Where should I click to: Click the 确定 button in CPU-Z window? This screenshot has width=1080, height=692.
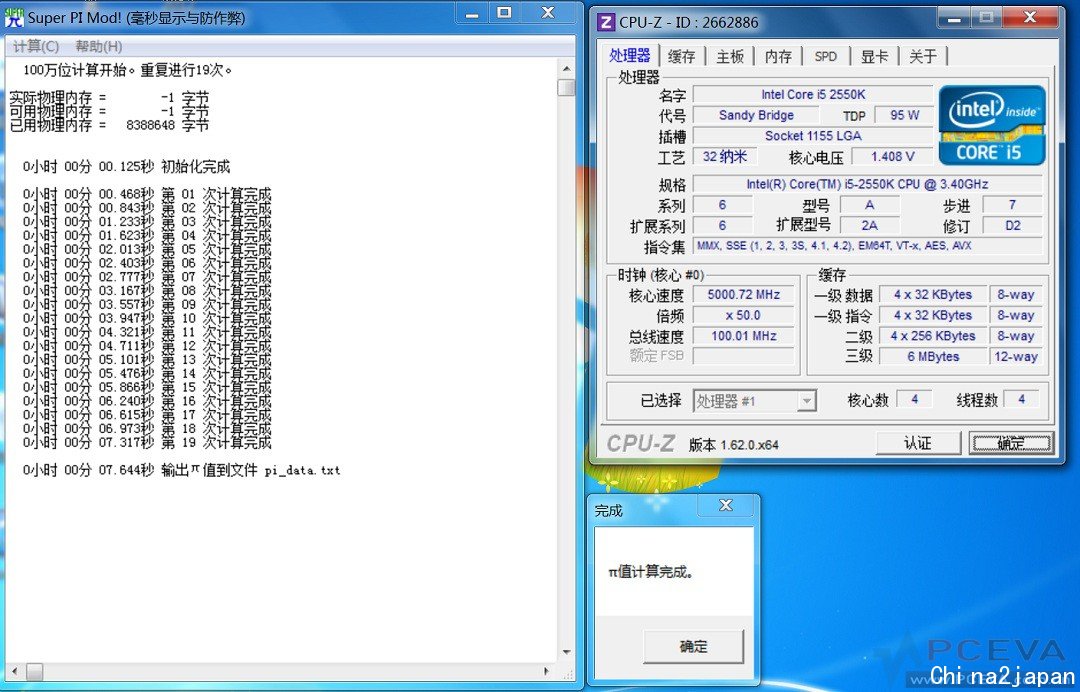(1010, 443)
